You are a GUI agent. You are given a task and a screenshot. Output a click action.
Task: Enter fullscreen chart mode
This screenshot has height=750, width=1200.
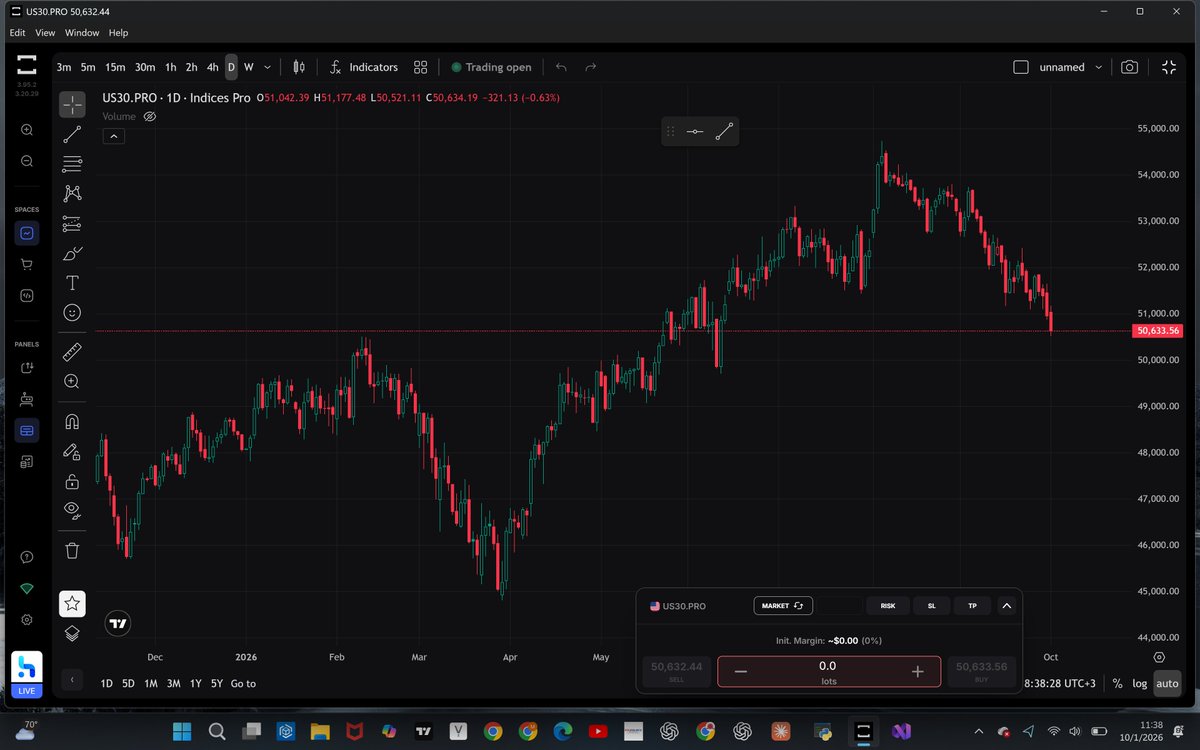click(x=1169, y=67)
